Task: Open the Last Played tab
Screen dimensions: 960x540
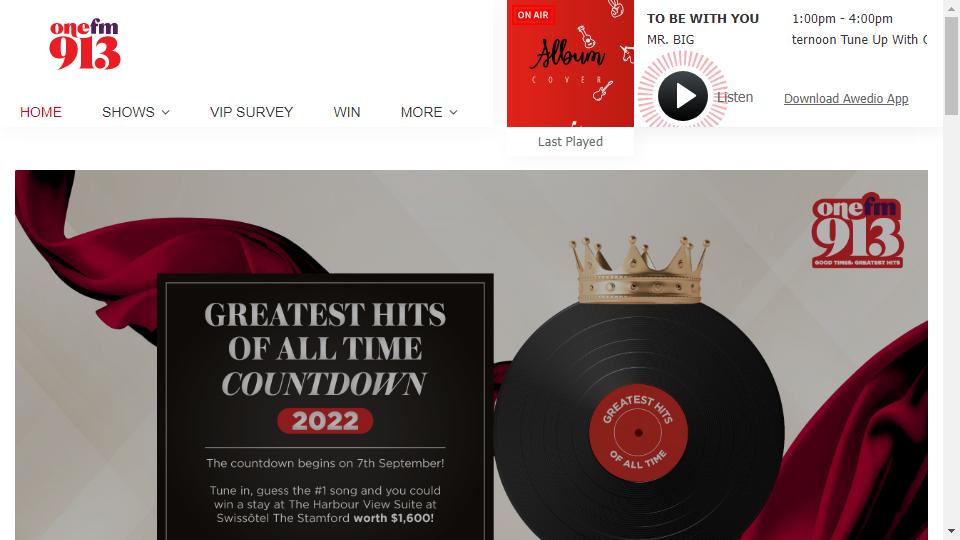Action: (570, 141)
